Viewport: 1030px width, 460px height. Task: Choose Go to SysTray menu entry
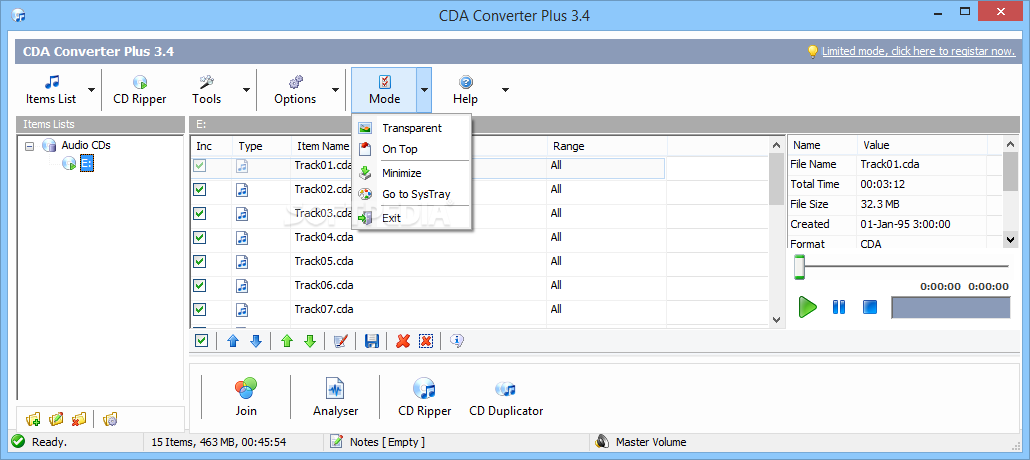click(x=412, y=195)
